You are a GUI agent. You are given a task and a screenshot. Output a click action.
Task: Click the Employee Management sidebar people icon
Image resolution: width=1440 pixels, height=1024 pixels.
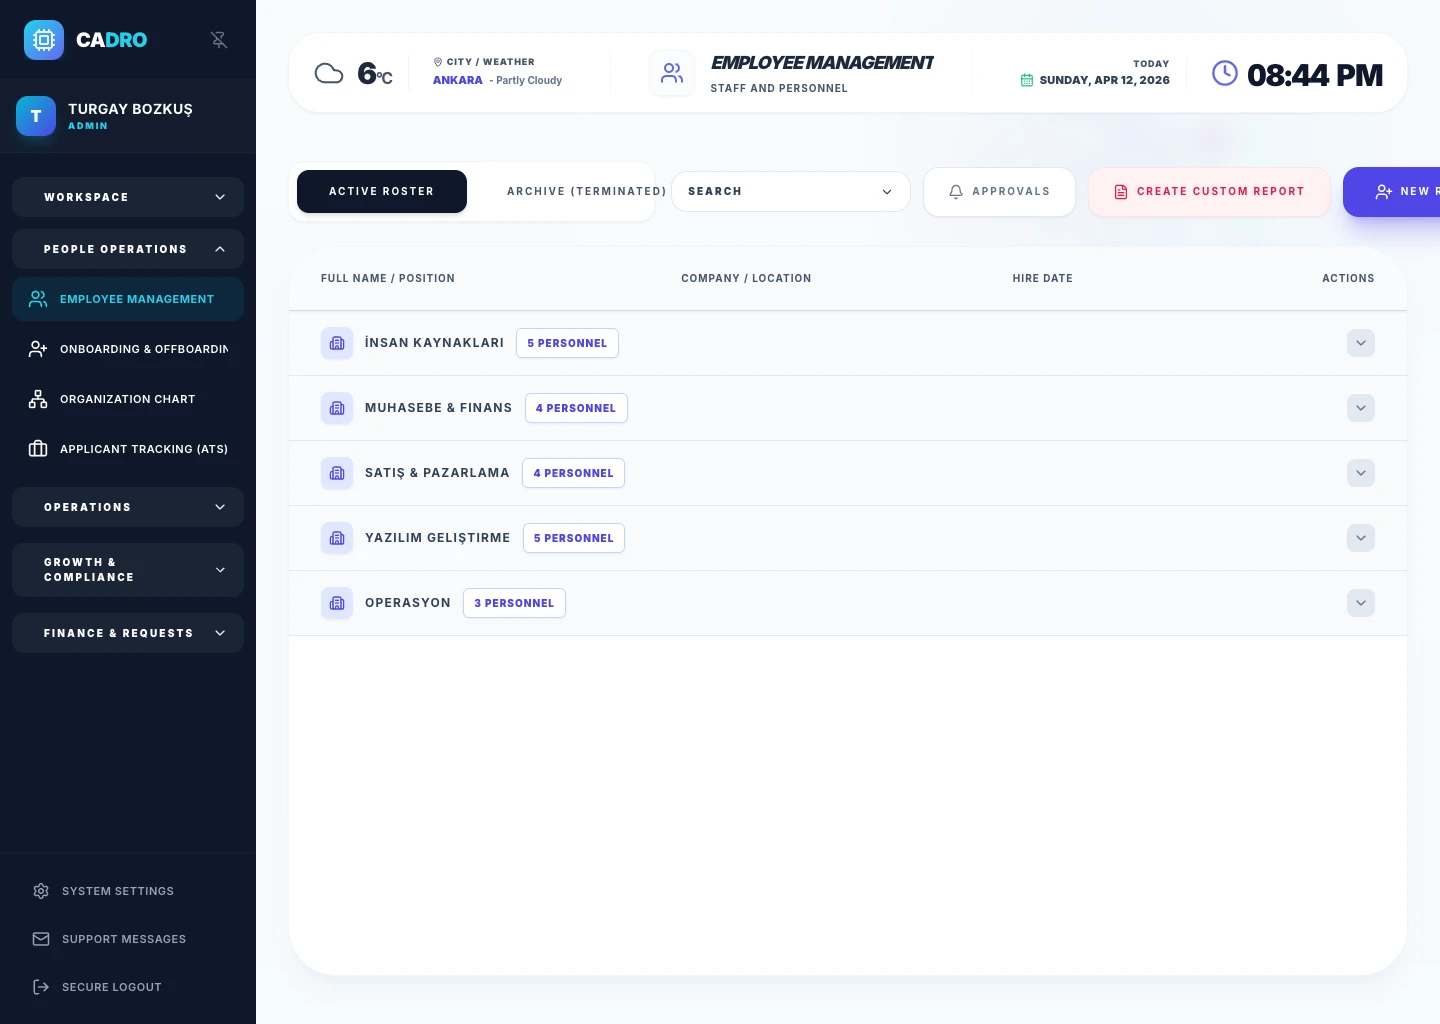click(38, 299)
